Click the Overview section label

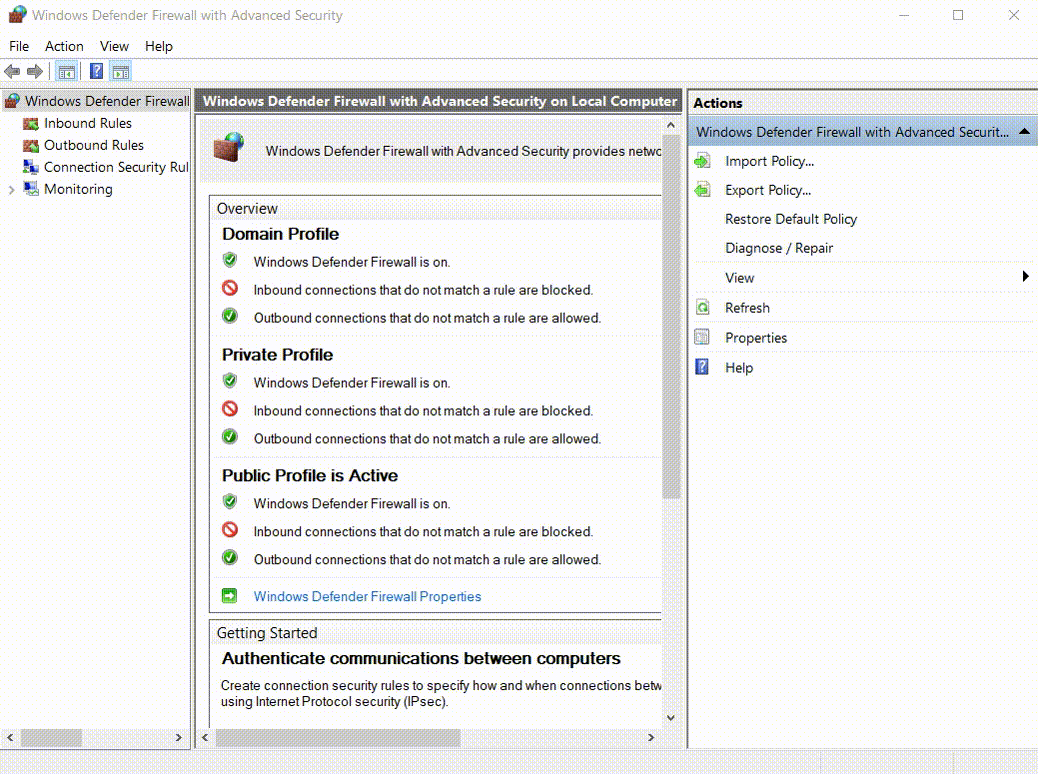(x=247, y=209)
